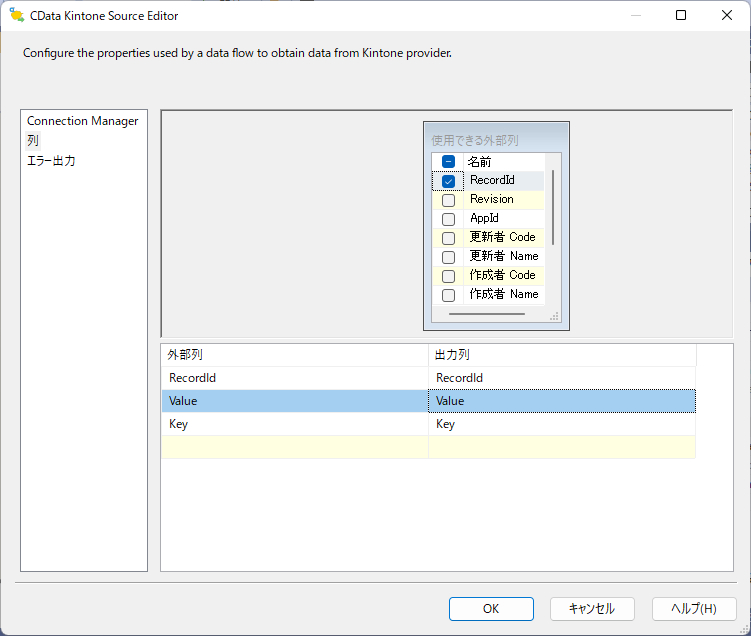The image size is (751, 636).
Task: Enable the 更新者 Code checkbox
Action: (x=448, y=238)
